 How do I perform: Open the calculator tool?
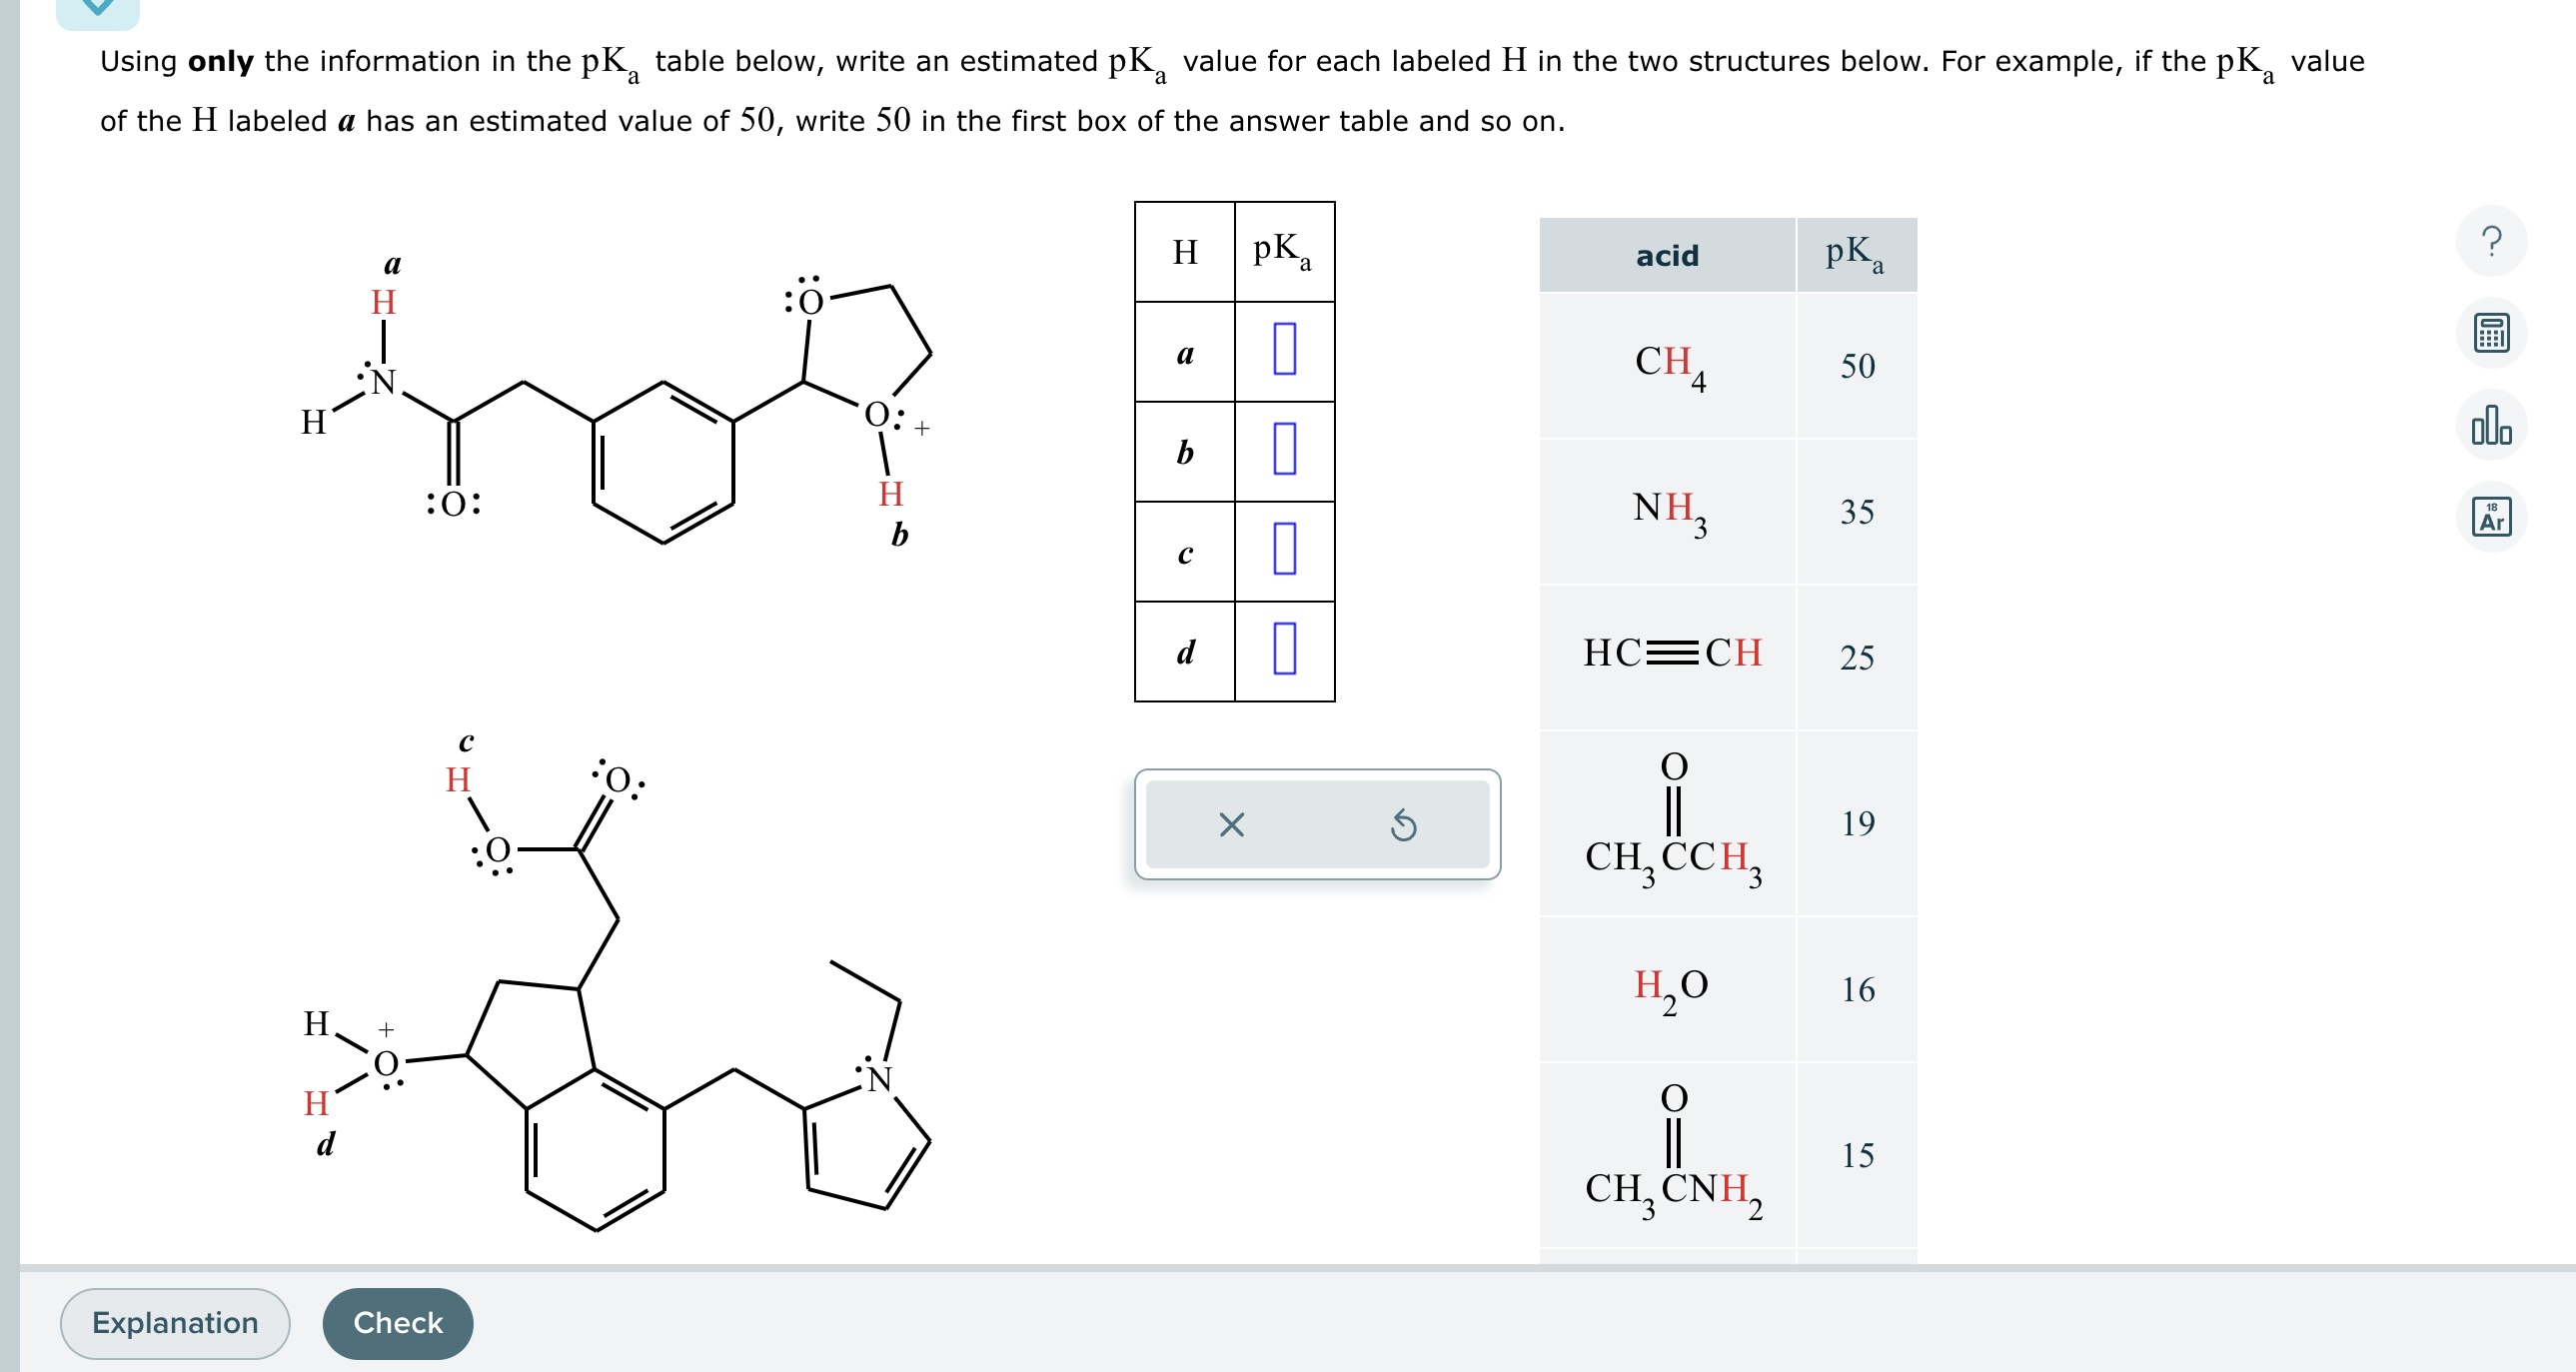(2491, 333)
